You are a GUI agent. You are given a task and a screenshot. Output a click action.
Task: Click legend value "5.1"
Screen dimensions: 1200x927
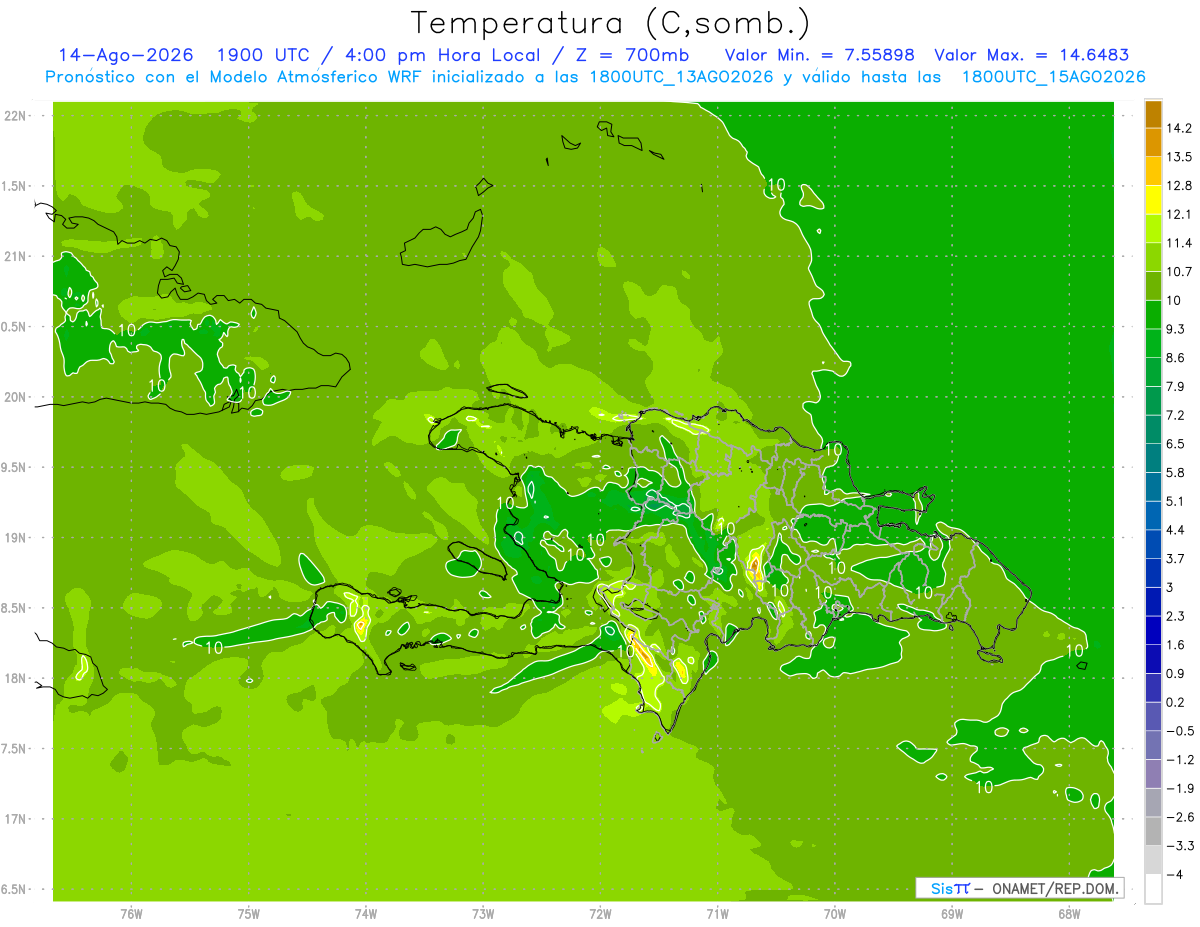point(1175,501)
